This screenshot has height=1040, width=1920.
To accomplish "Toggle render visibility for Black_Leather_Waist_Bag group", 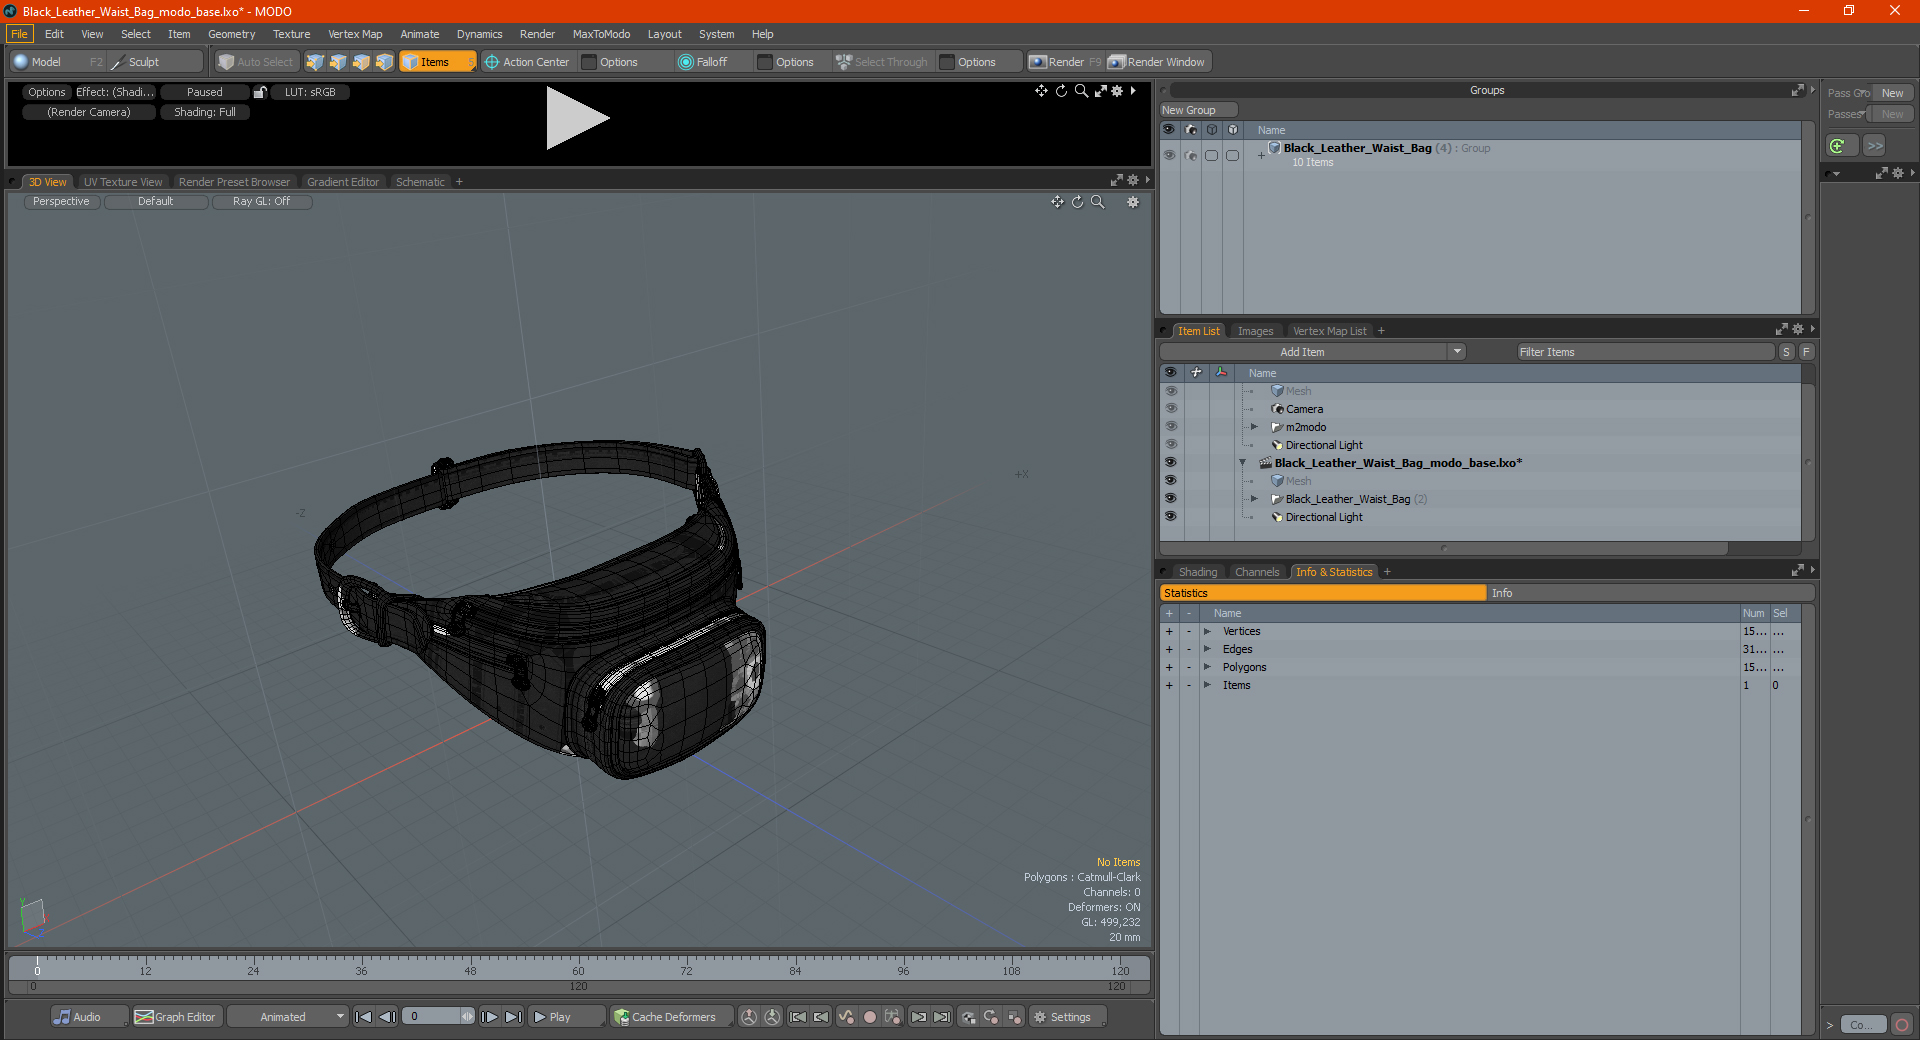I will coord(1190,155).
